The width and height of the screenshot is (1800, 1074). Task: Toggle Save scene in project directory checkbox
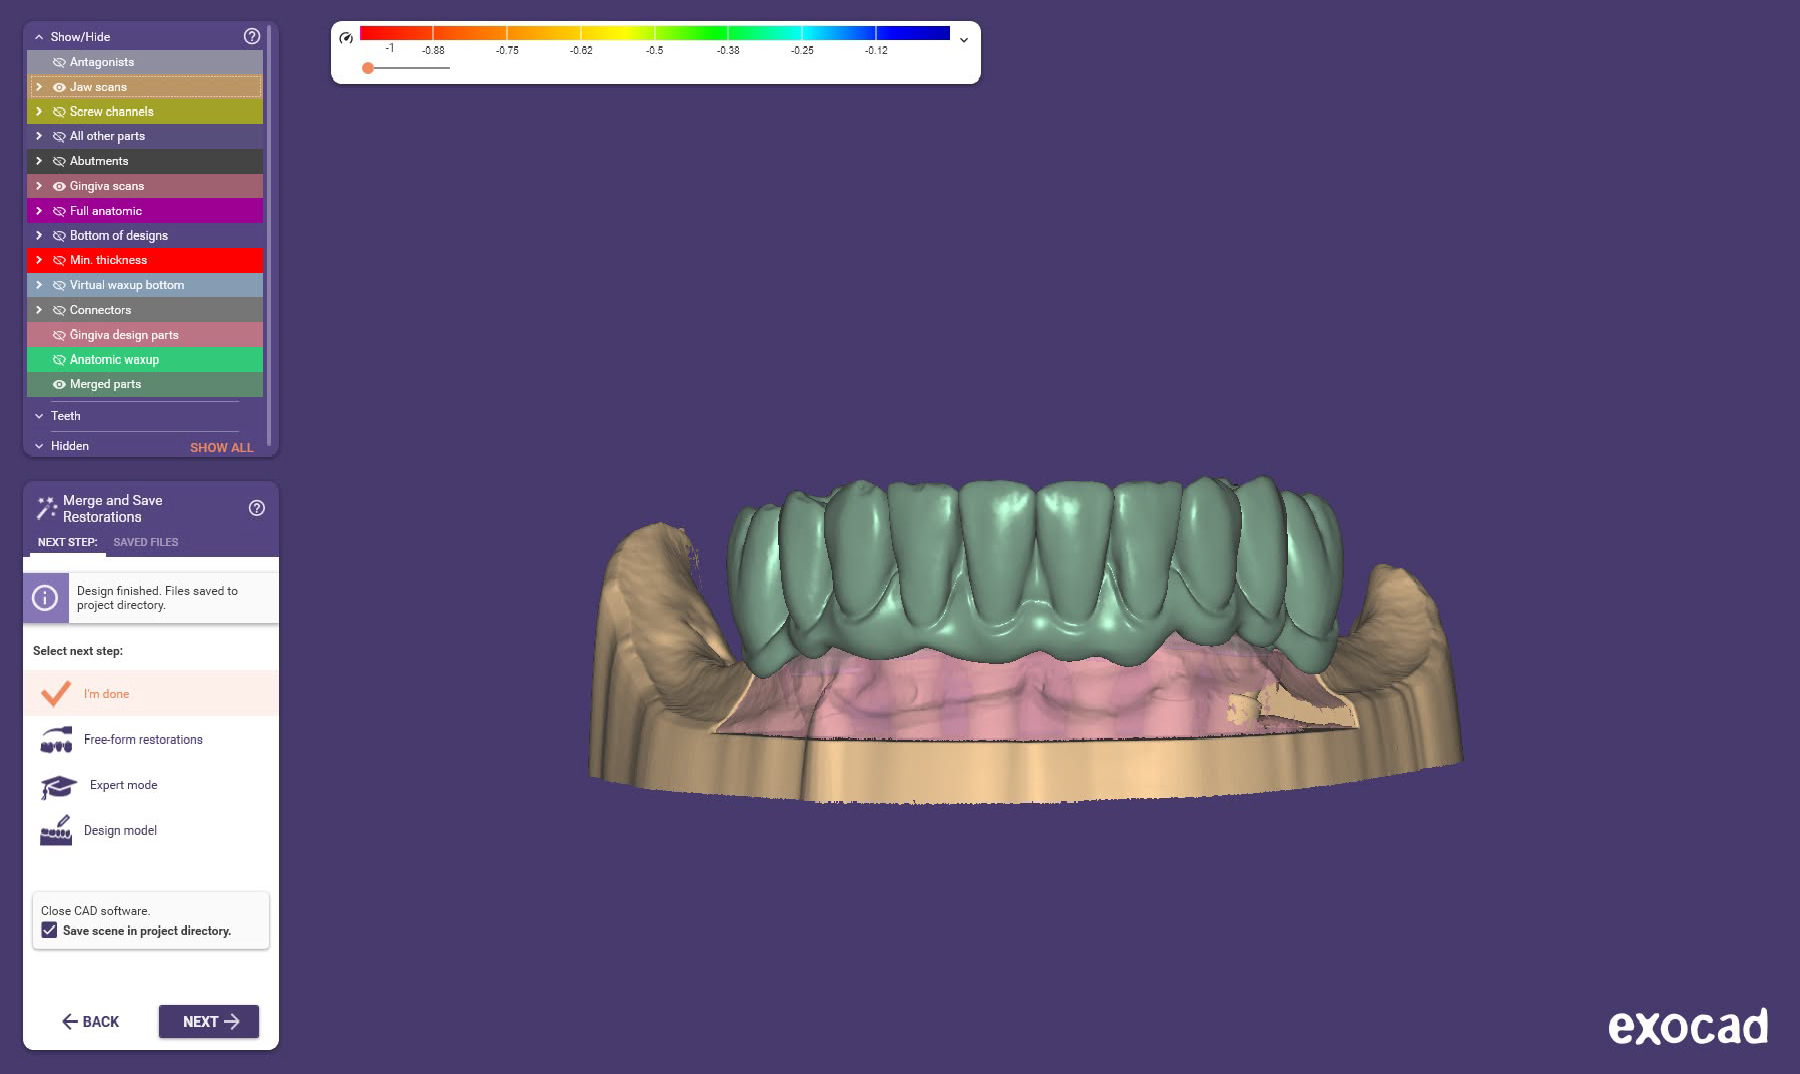[x=49, y=930]
